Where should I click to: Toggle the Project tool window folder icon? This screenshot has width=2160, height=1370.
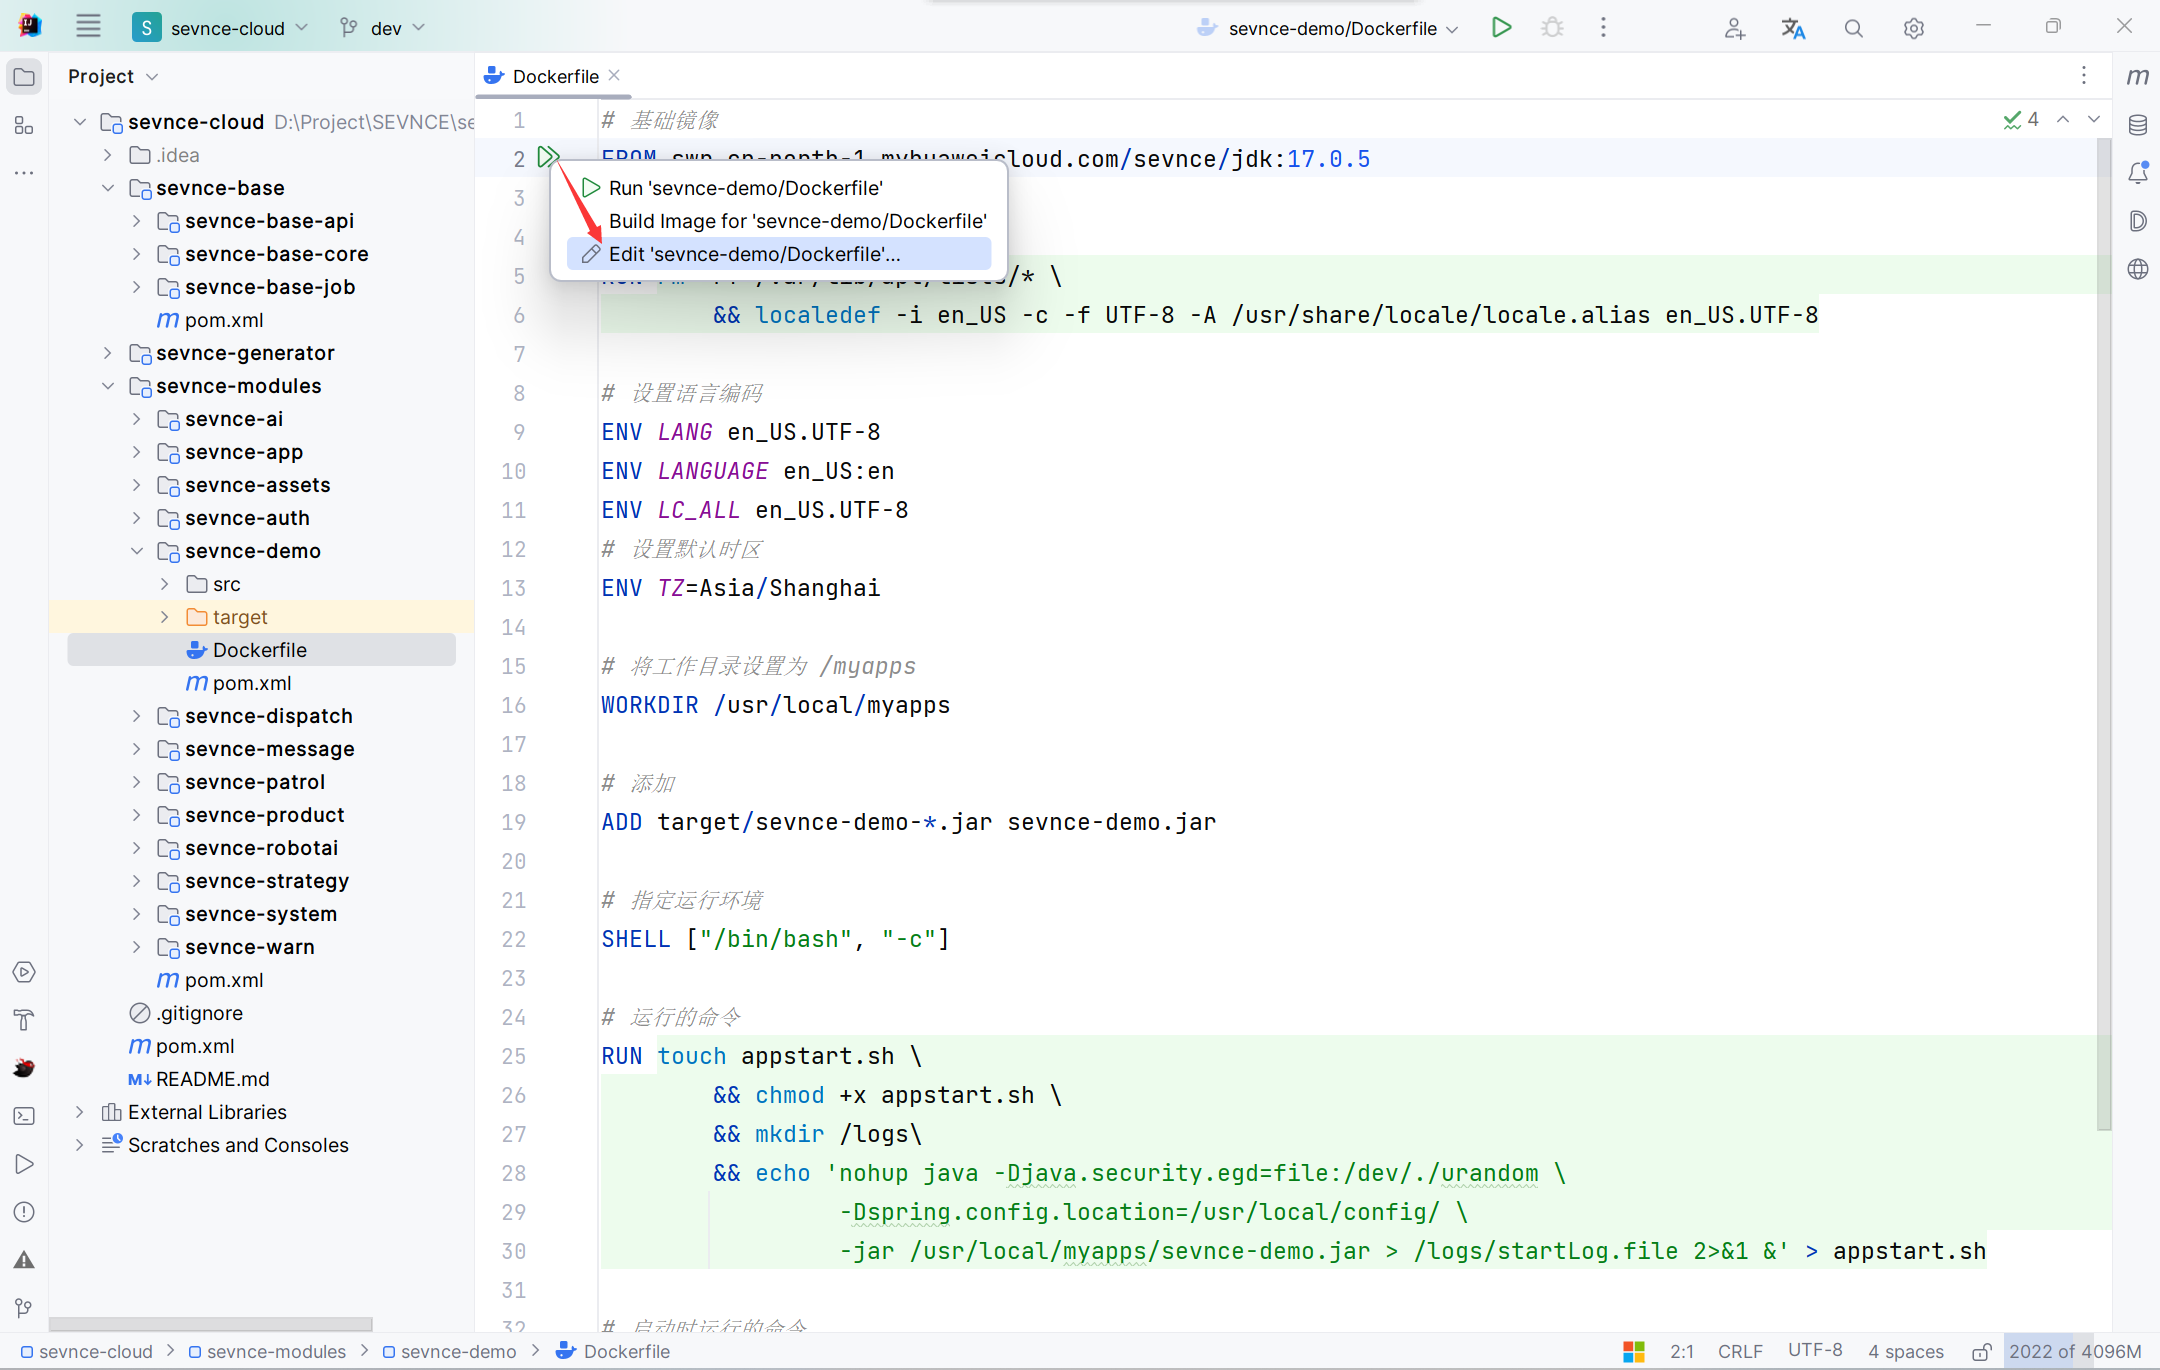point(24,77)
